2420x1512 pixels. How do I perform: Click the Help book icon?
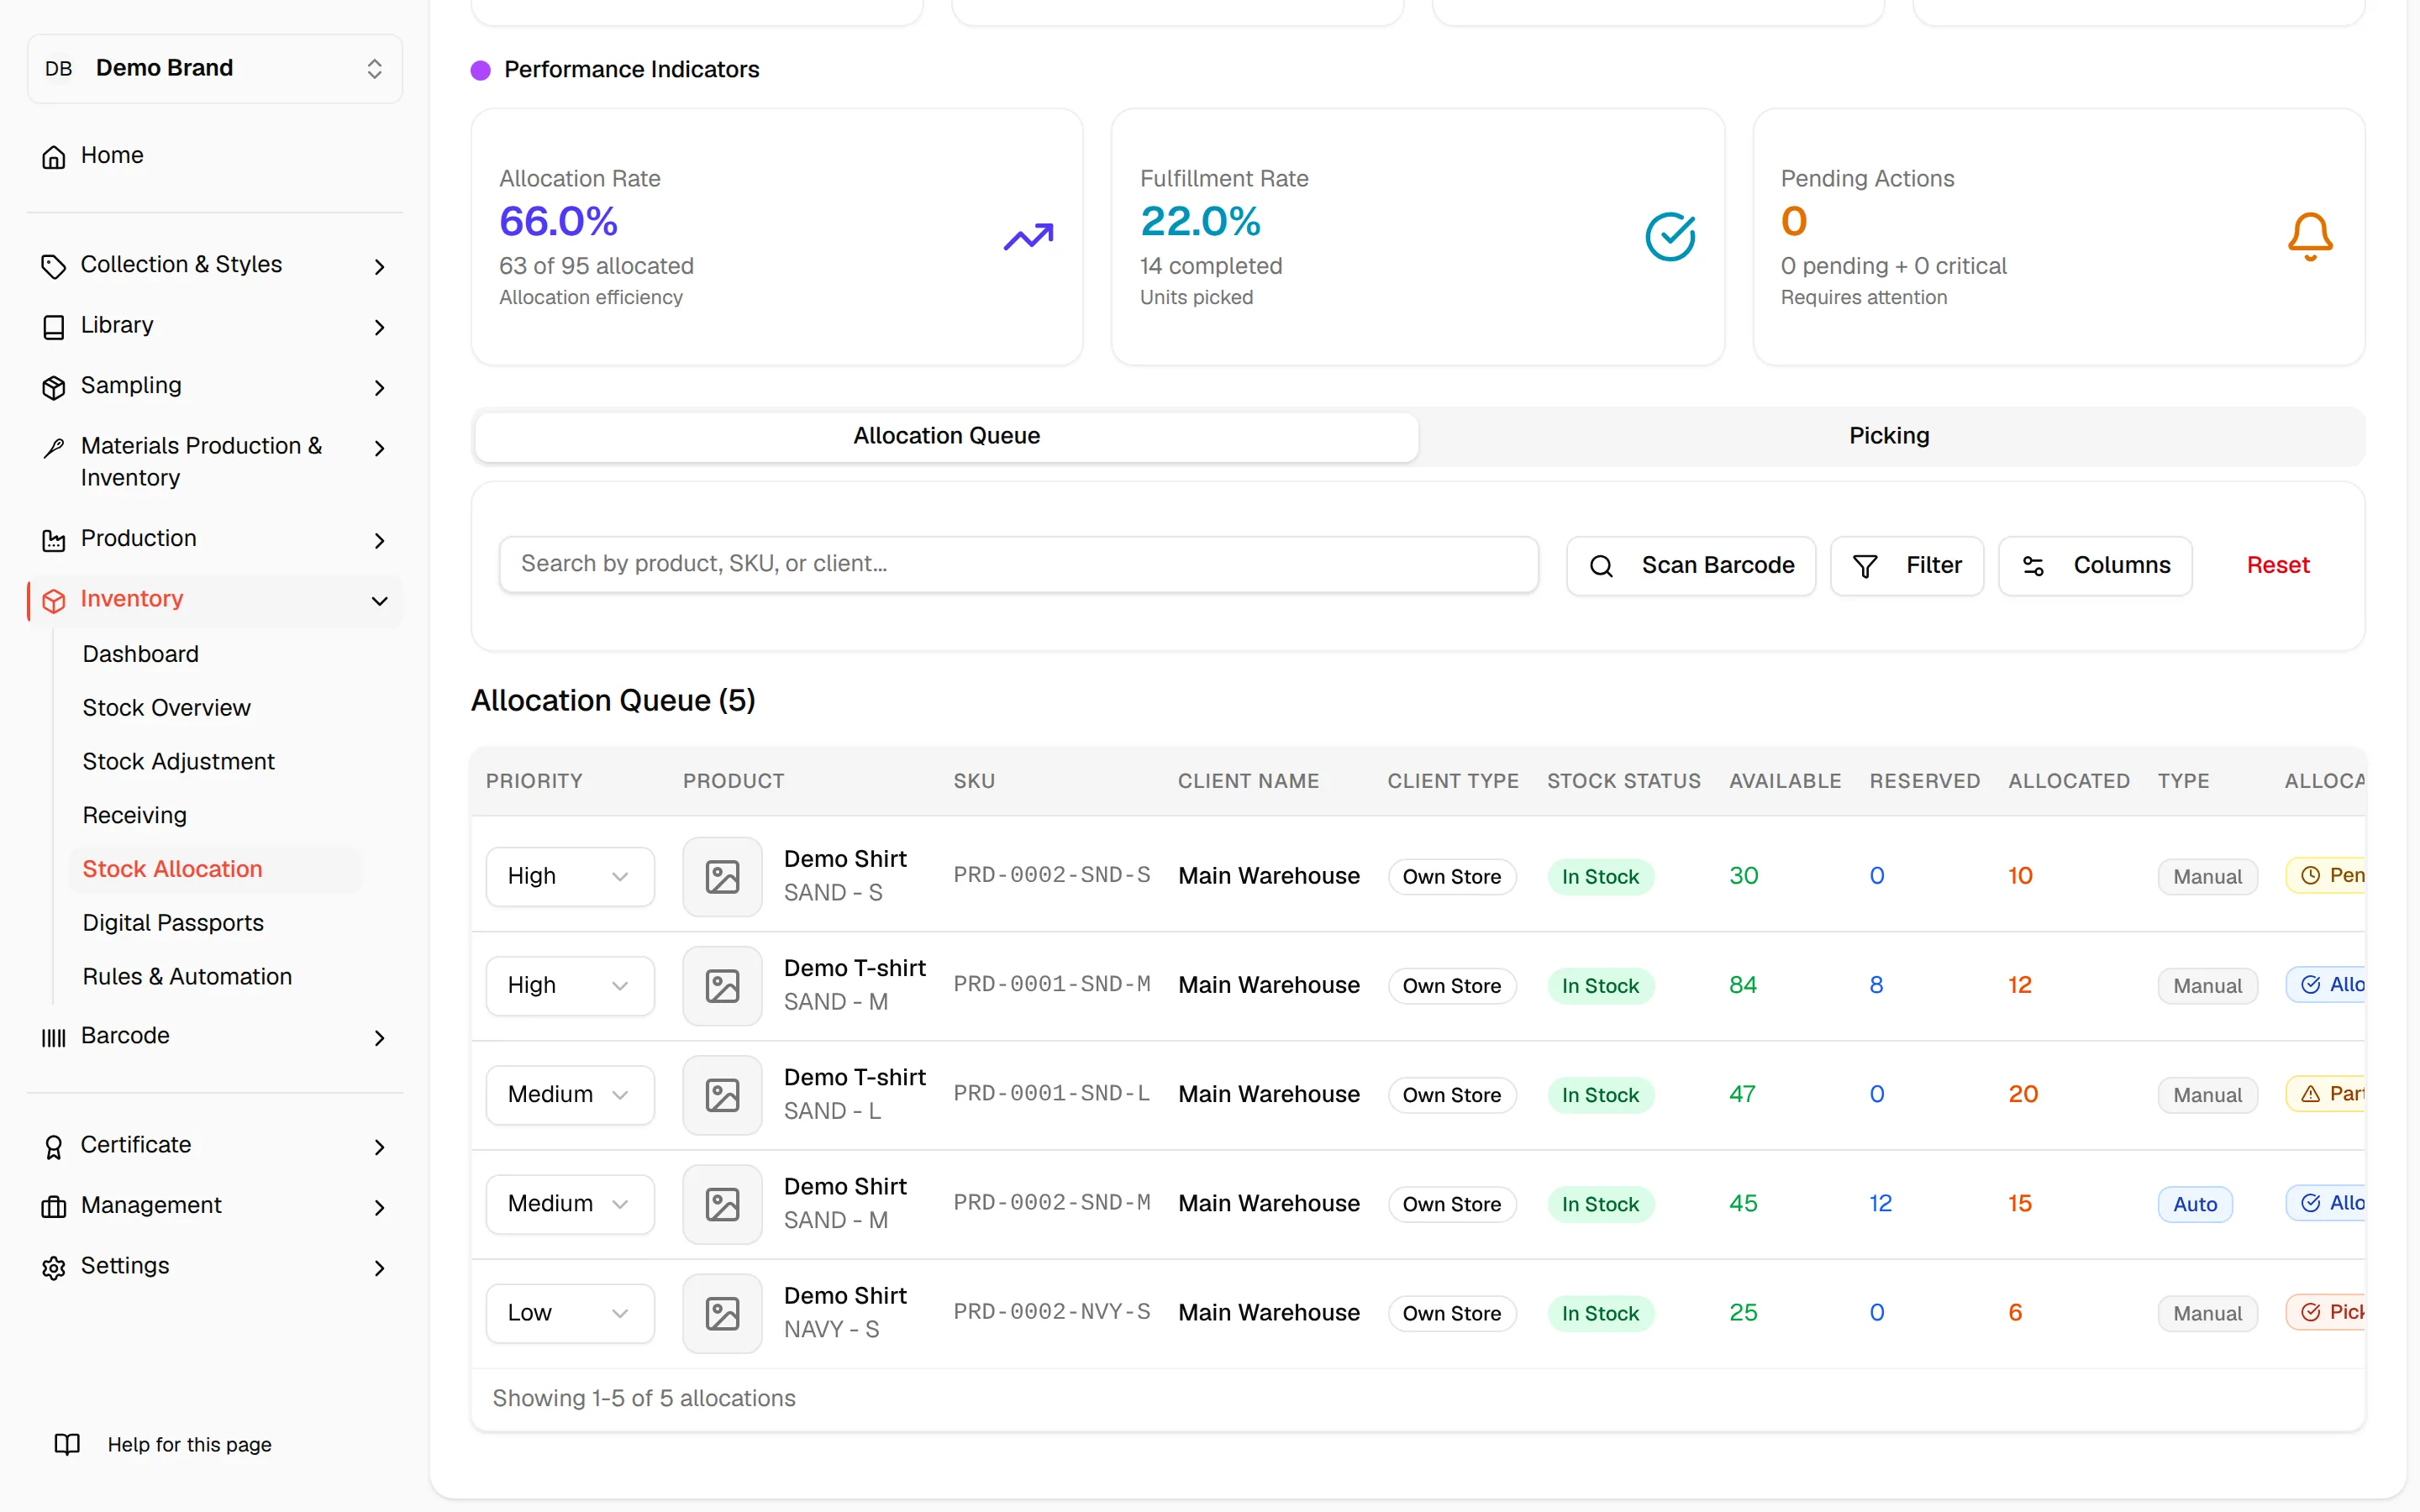coord(67,1444)
